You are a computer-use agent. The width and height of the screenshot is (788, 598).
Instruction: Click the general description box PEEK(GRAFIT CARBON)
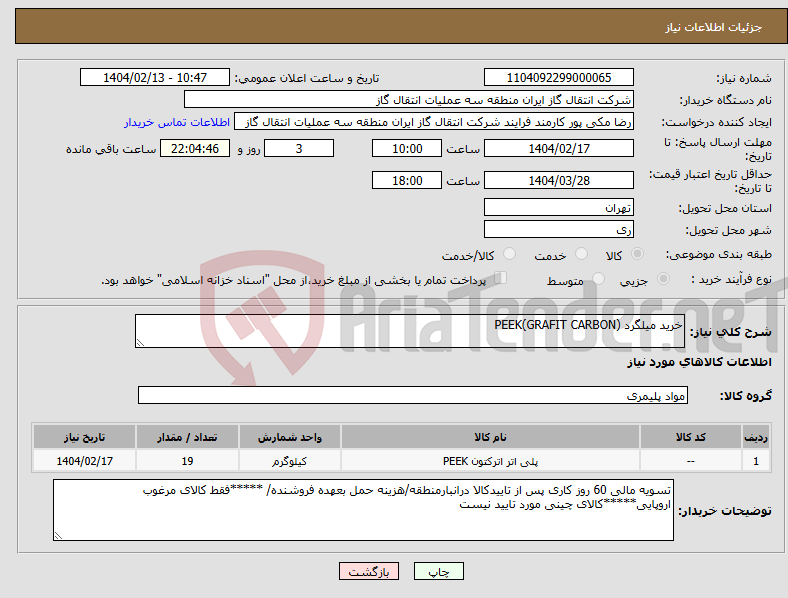tap(410, 331)
